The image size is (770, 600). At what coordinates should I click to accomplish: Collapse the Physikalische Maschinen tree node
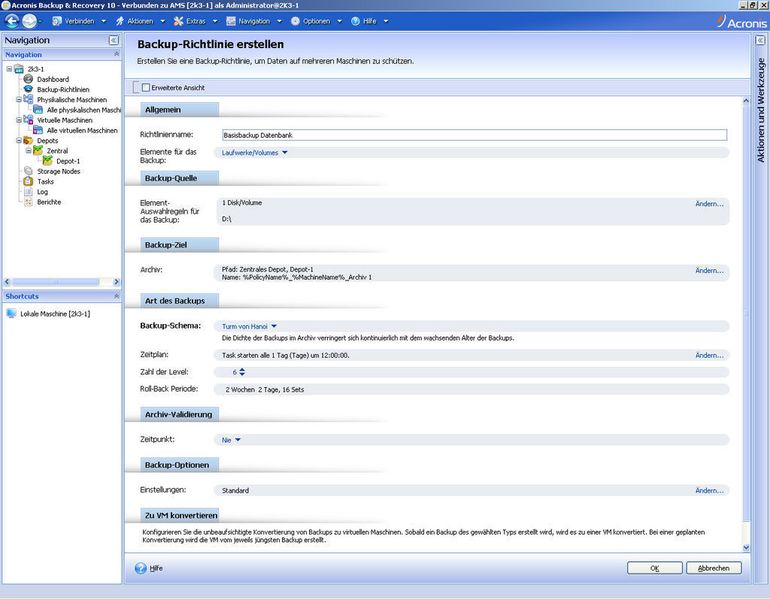[x=19, y=100]
